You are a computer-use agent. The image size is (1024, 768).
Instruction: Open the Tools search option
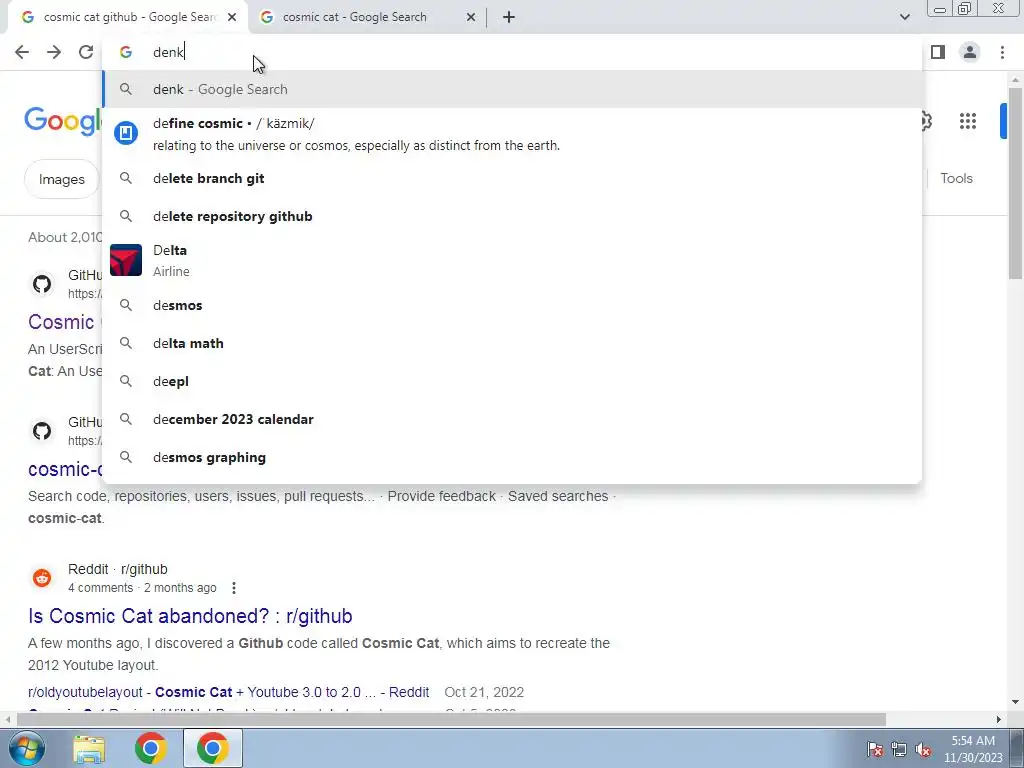pos(956,178)
